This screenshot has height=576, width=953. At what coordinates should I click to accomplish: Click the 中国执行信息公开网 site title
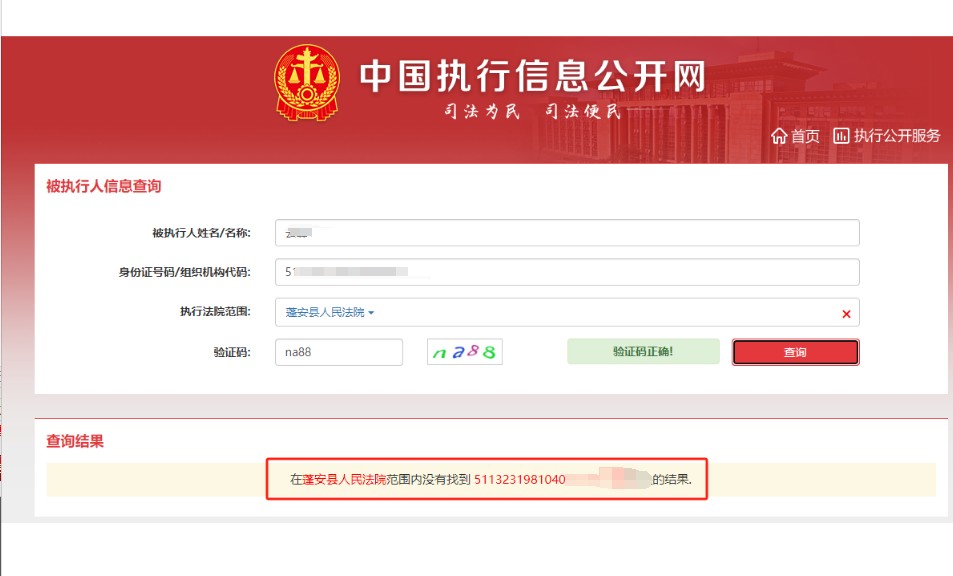tap(532, 76)
